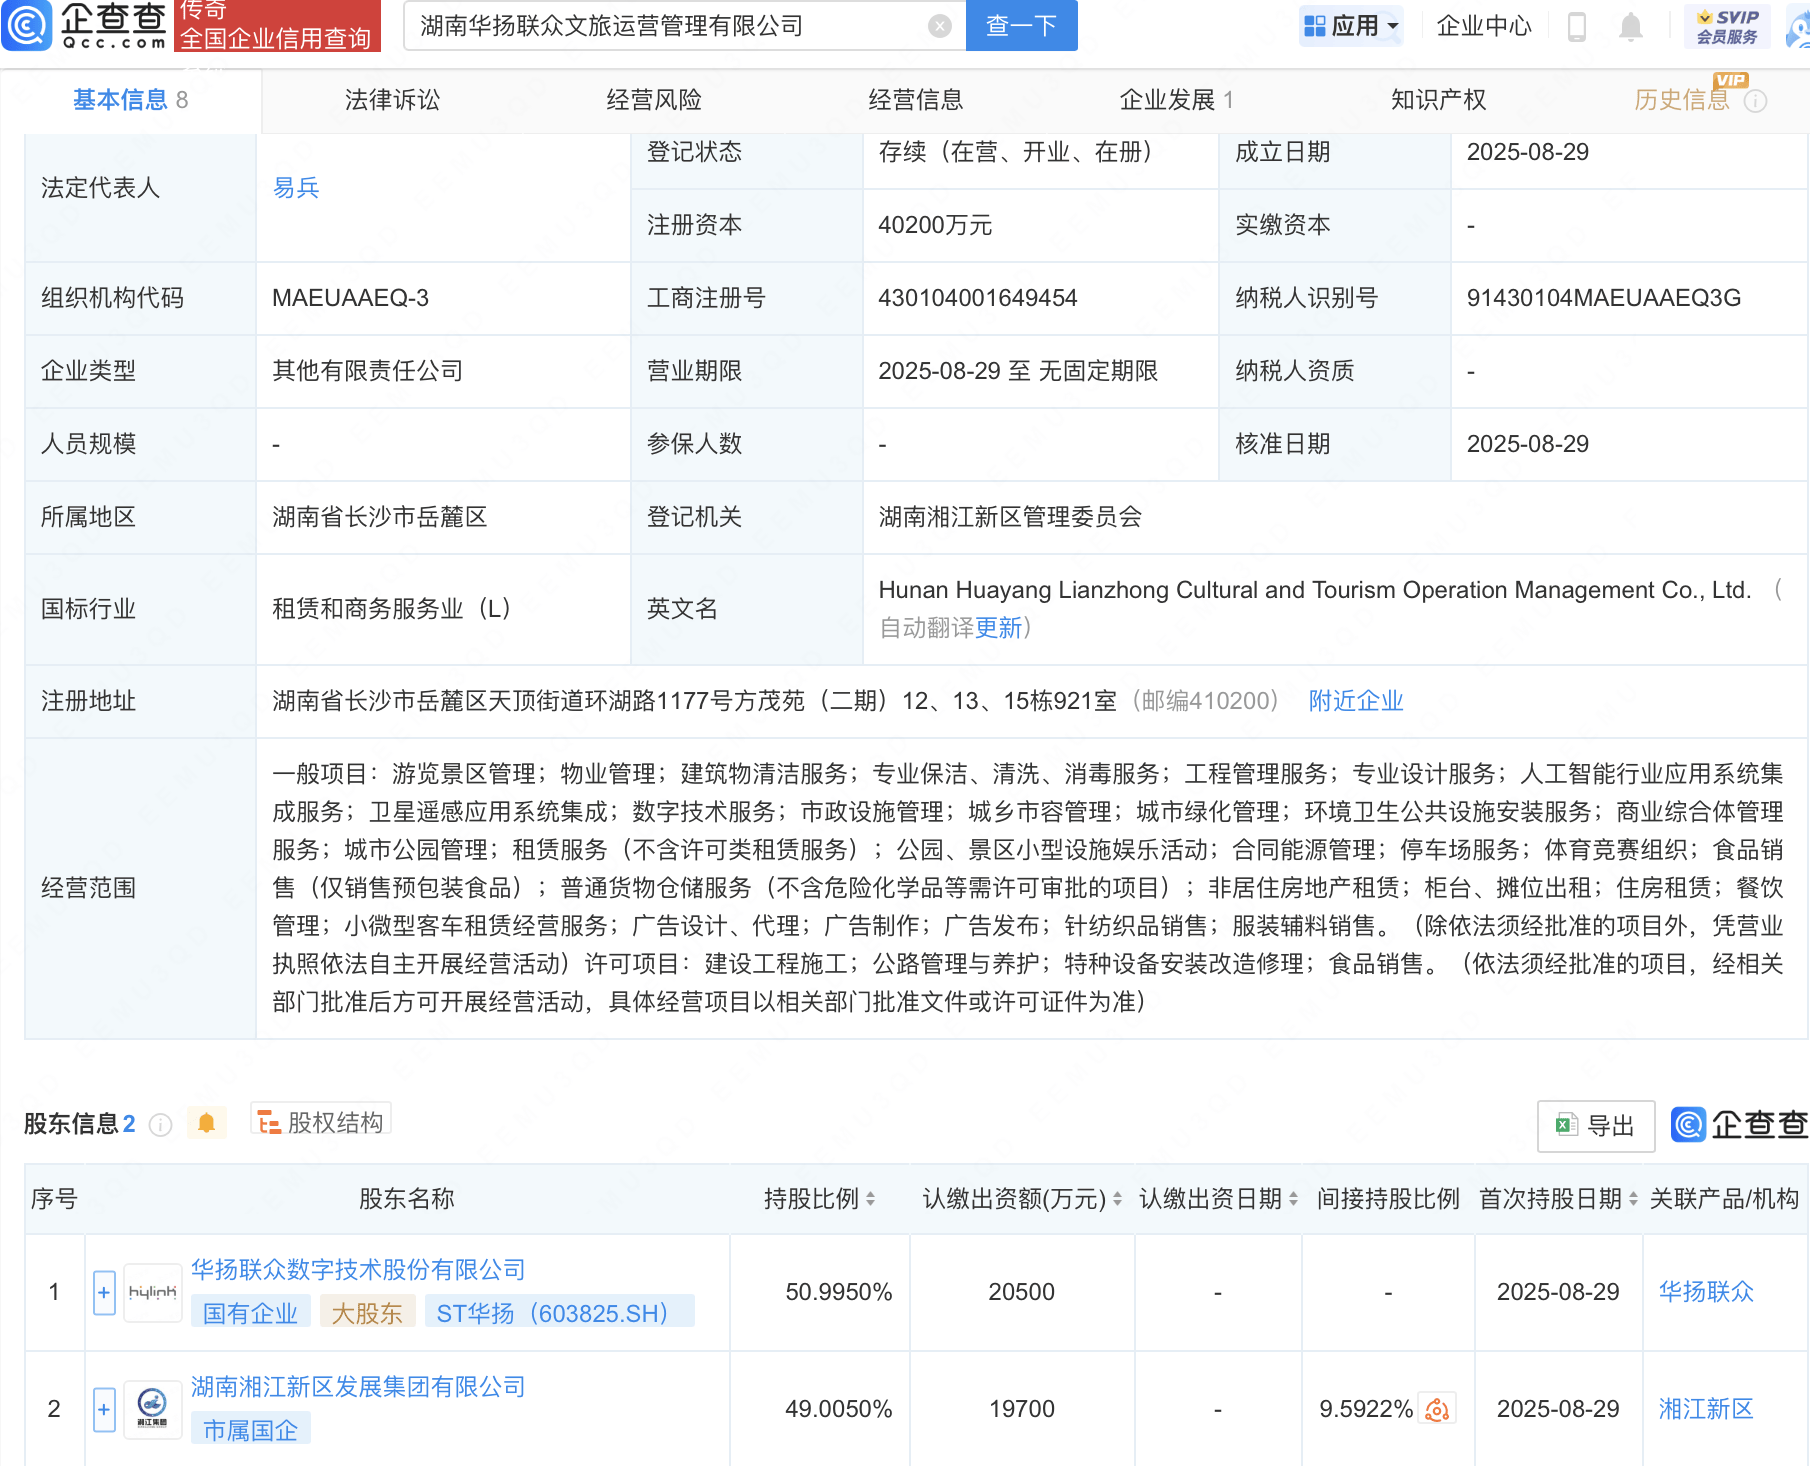Open legal representative 易兵 link
The image size is (1810, 1466).
point(296,188)
